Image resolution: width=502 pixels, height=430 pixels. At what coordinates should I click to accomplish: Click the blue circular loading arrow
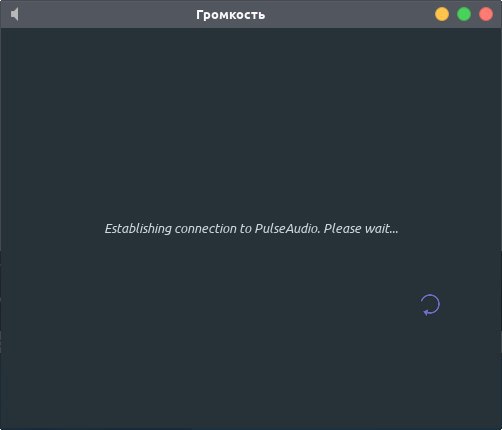coord(430,305)
